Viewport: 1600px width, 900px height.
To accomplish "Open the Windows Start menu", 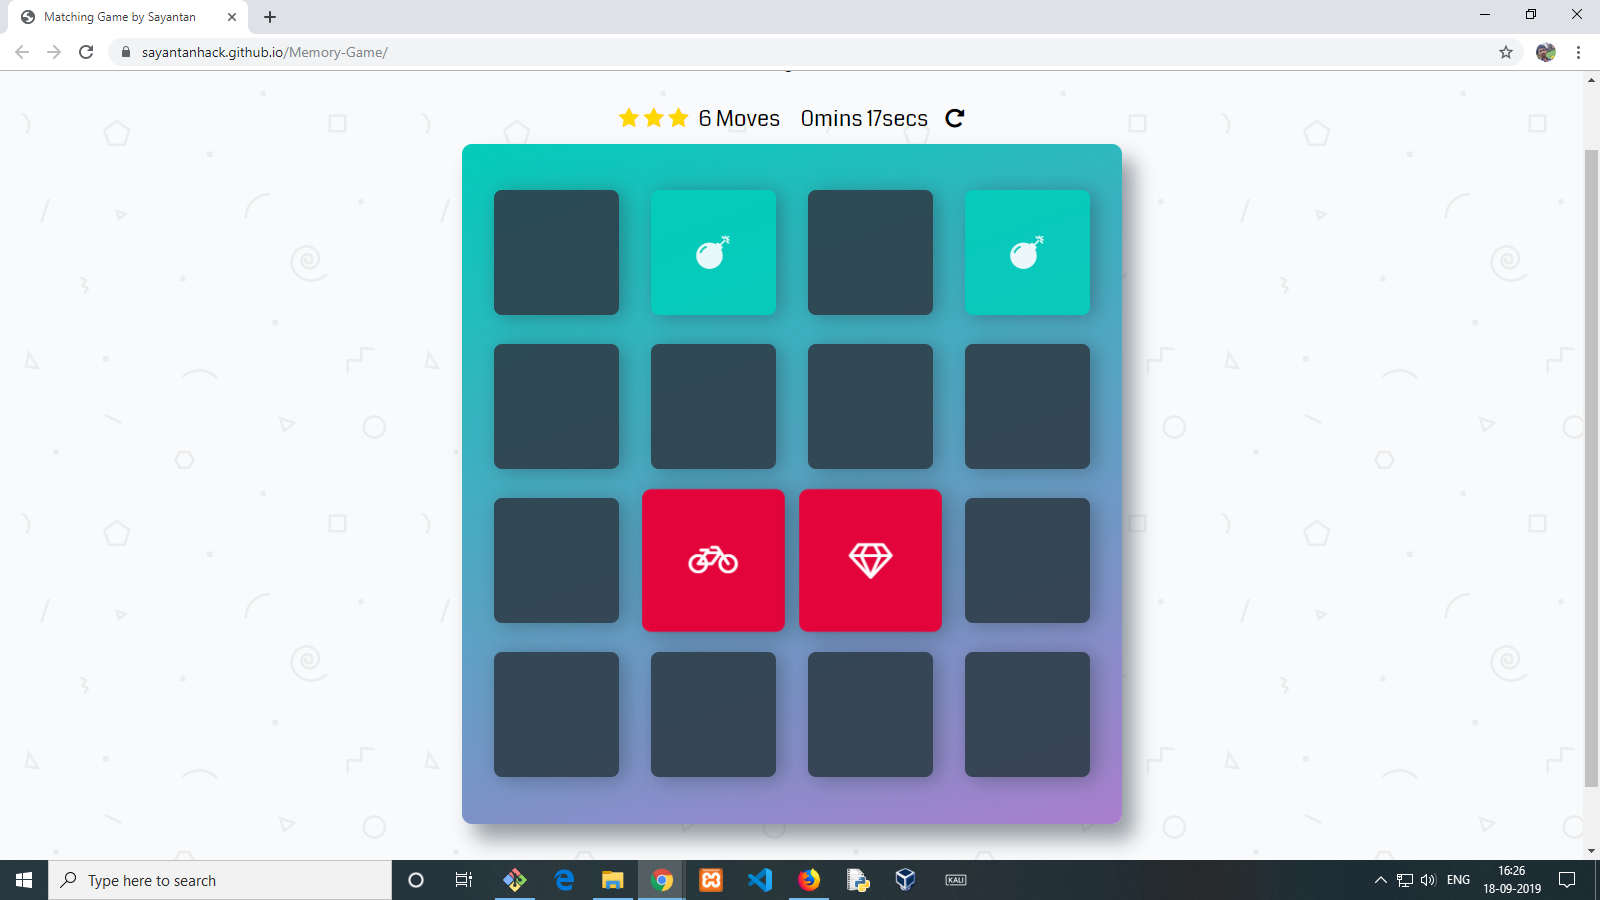I will [x=24, y=880].
